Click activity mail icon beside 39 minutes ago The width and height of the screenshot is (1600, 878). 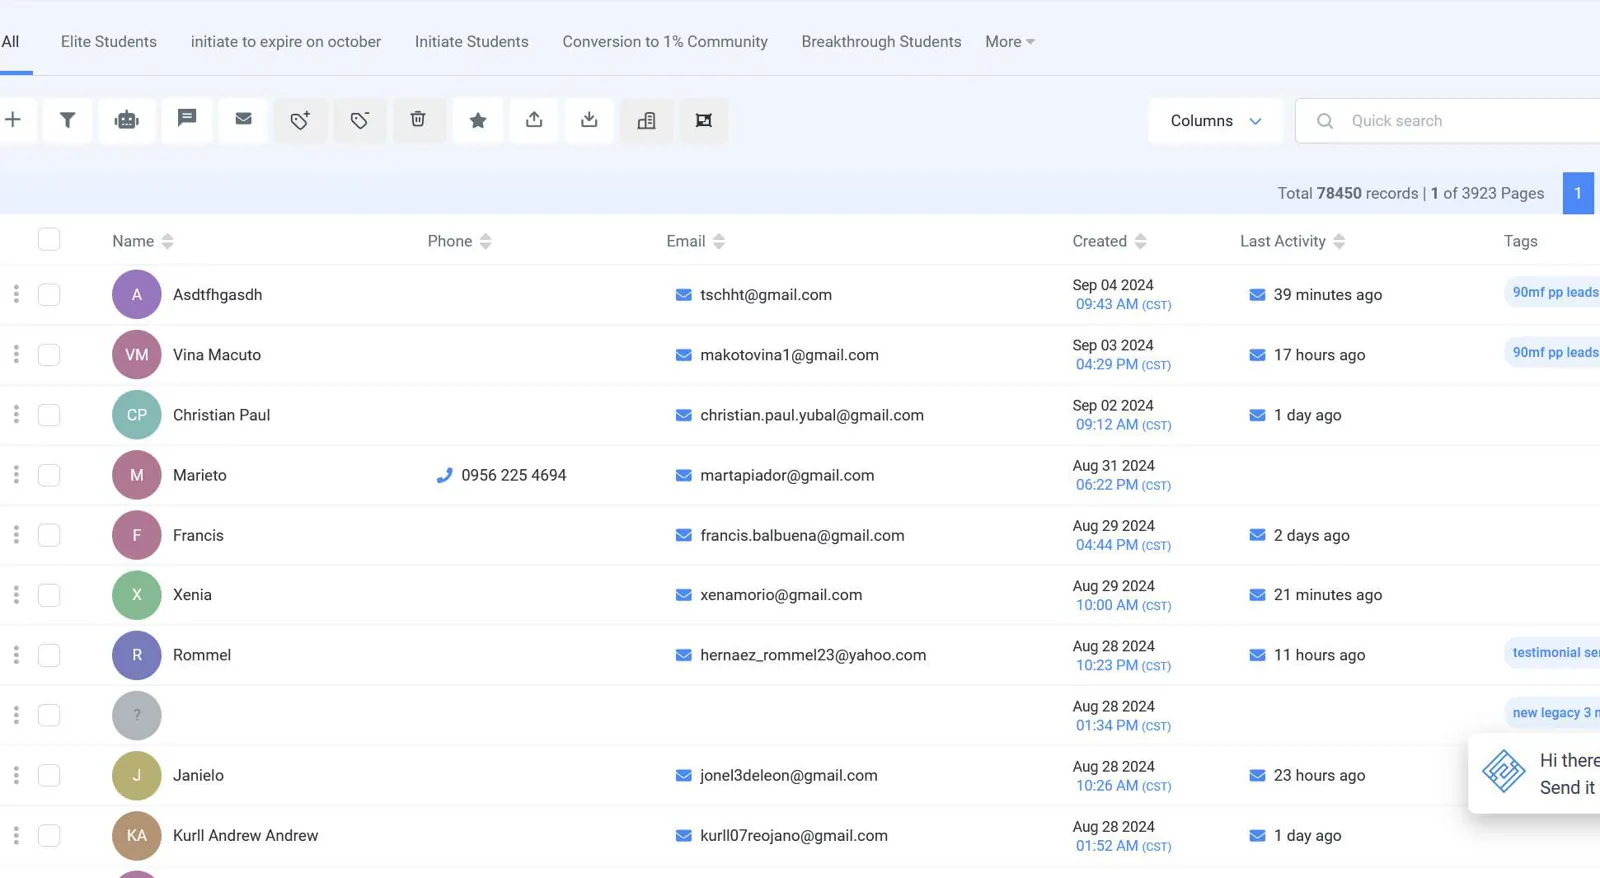coord(1257,295)
